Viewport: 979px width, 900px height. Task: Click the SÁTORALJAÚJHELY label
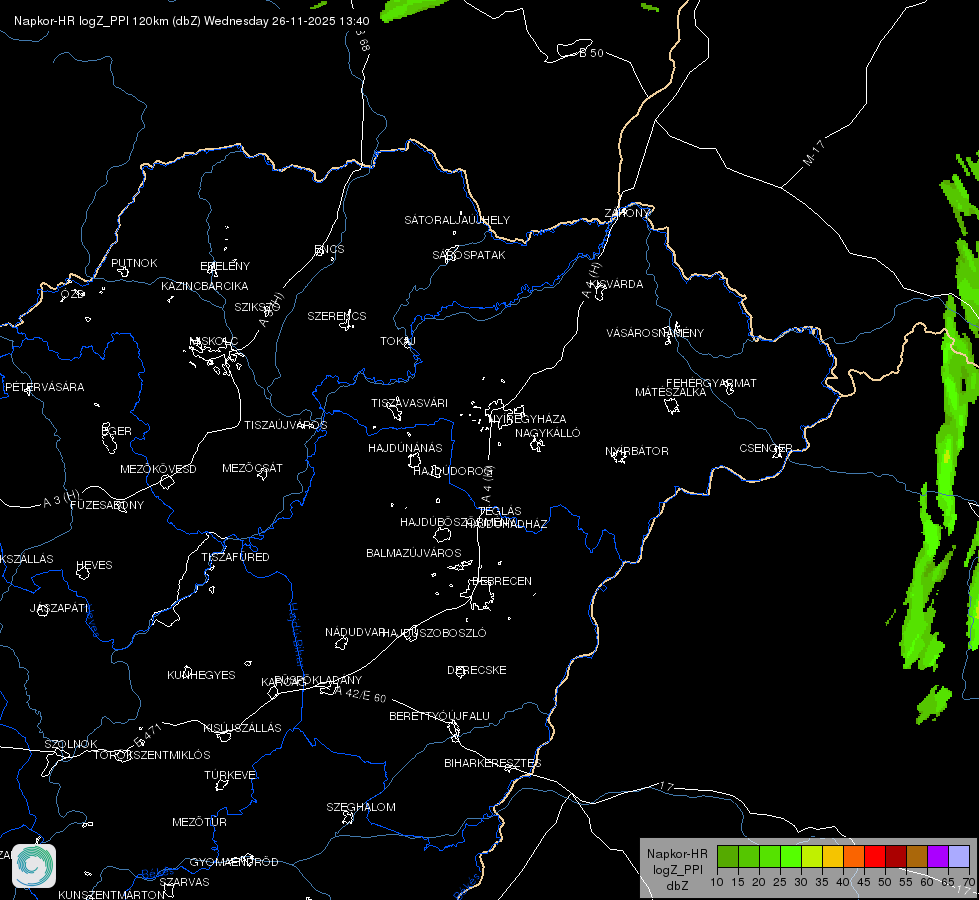coord(457,220)
